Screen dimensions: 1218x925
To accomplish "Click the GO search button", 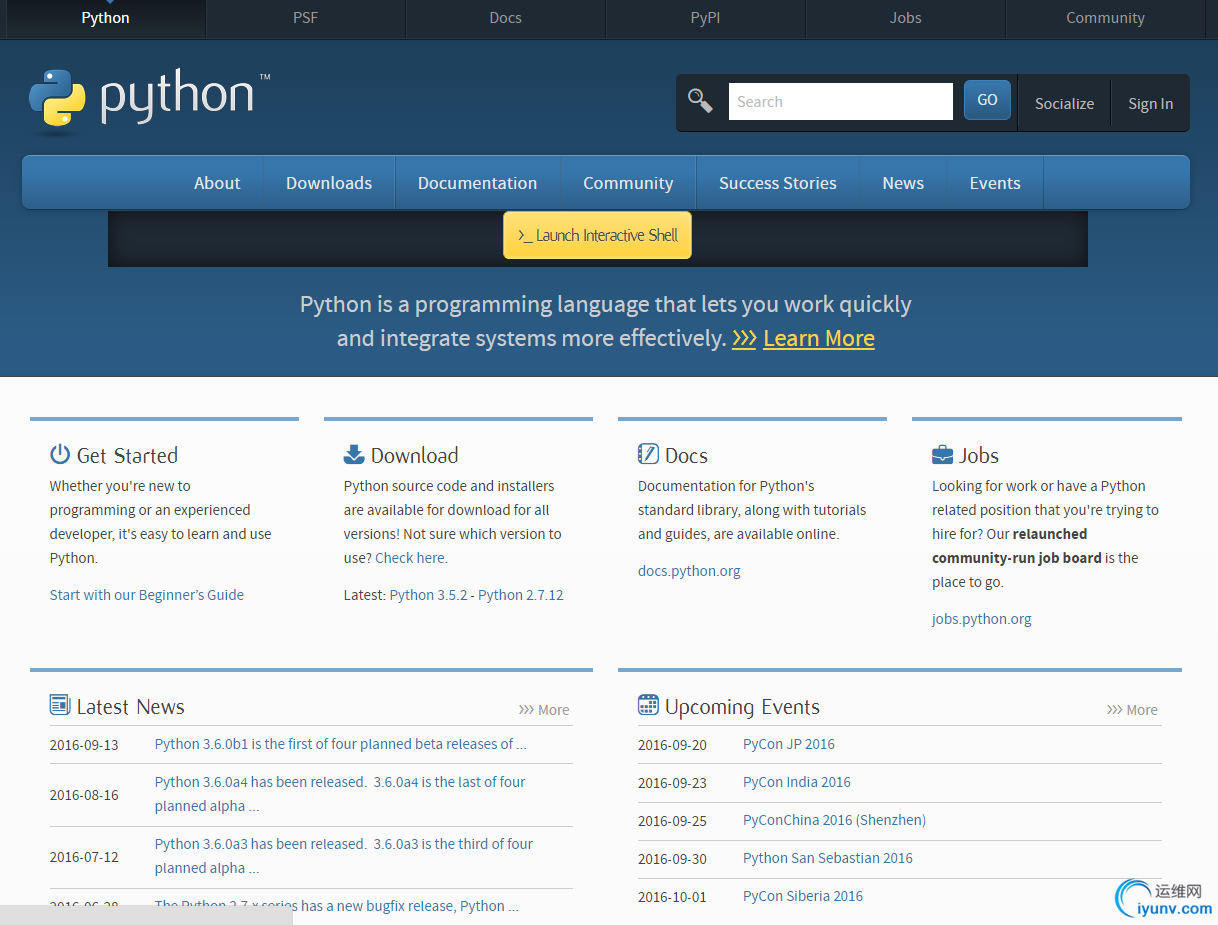I will click(x=987, y=100).
